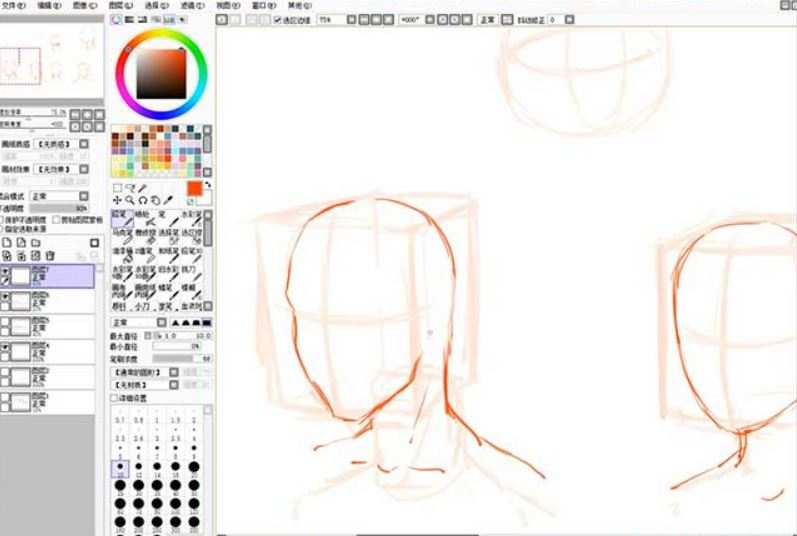Click the delete layer trash icon
The width and height of the screenshot is (797, 536).
(49, 256)
